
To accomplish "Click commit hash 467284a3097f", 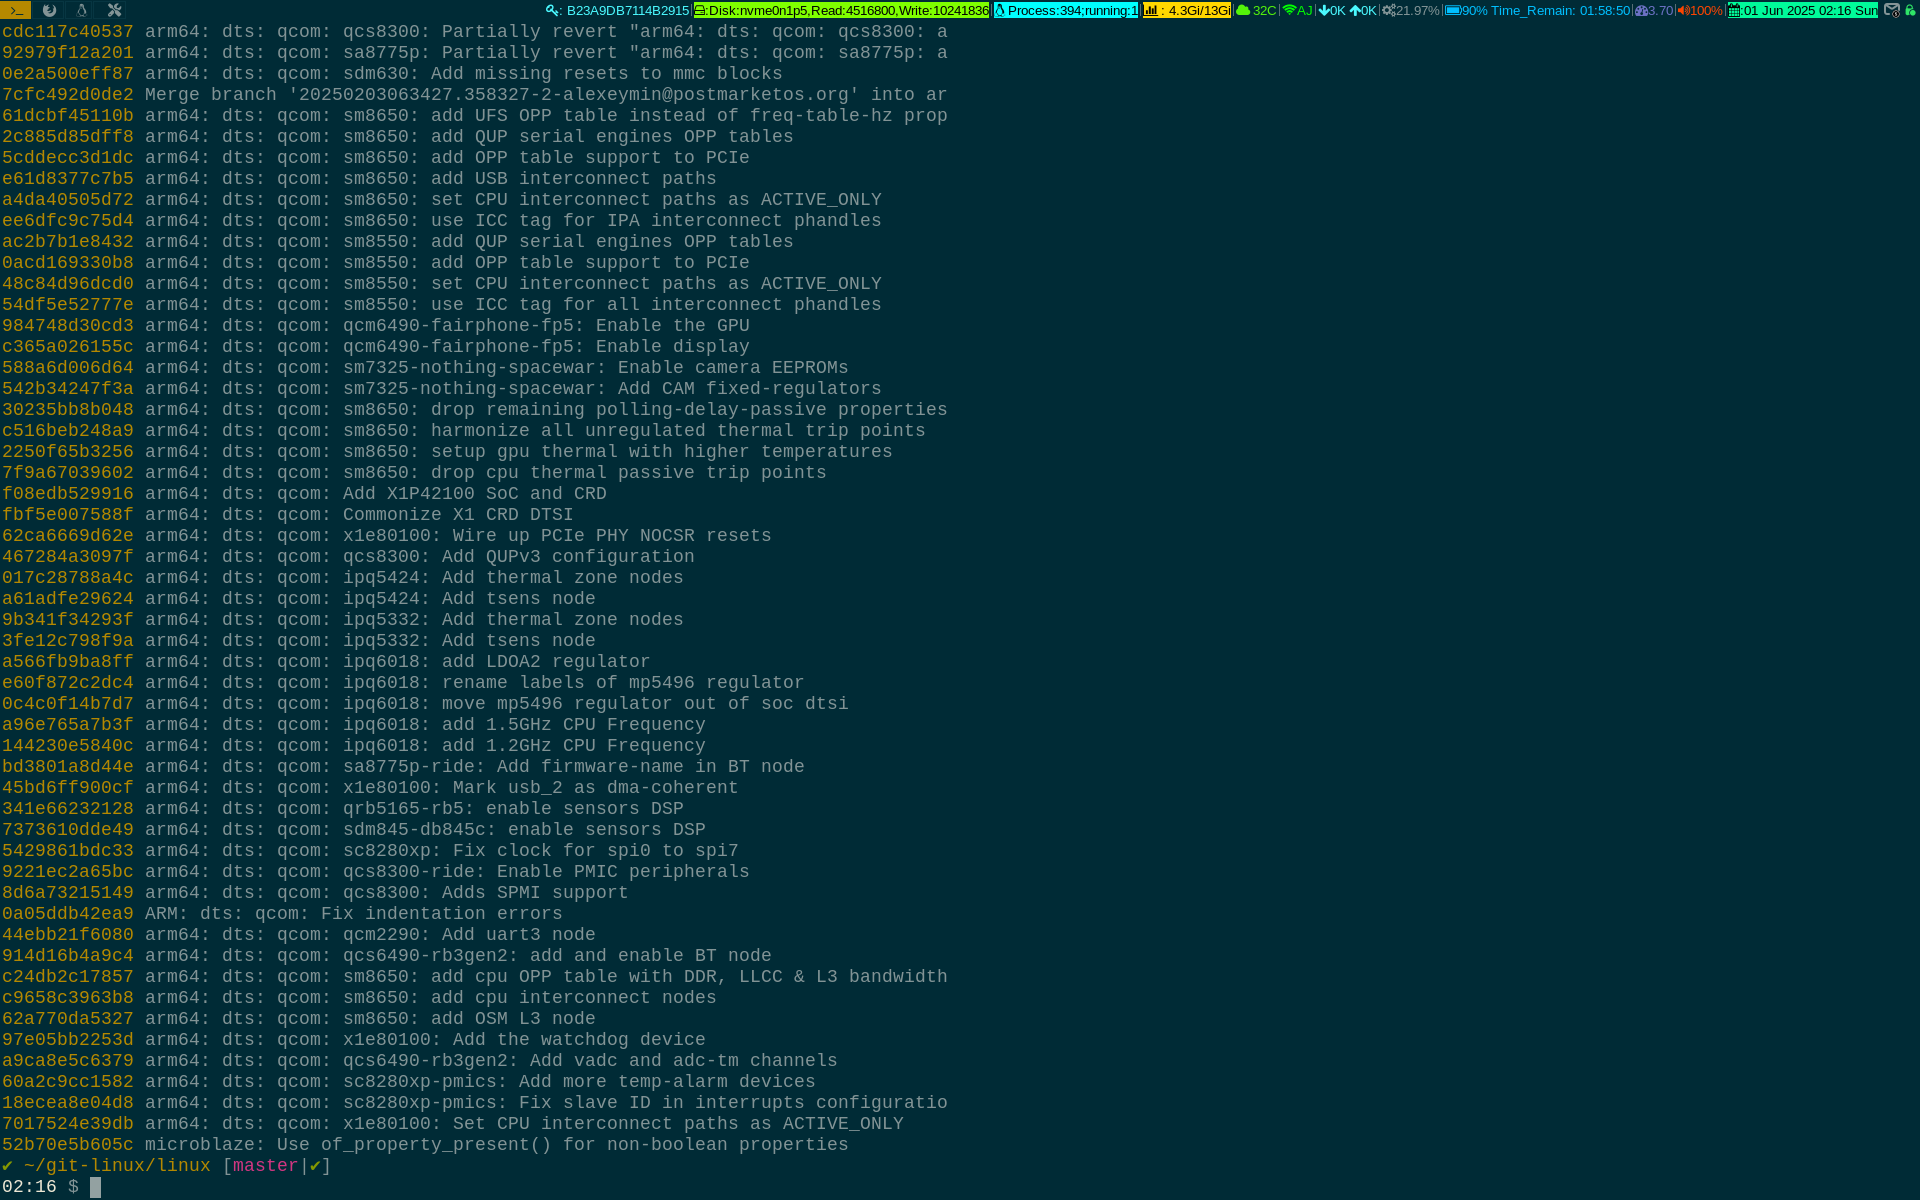I will point(67,557).
